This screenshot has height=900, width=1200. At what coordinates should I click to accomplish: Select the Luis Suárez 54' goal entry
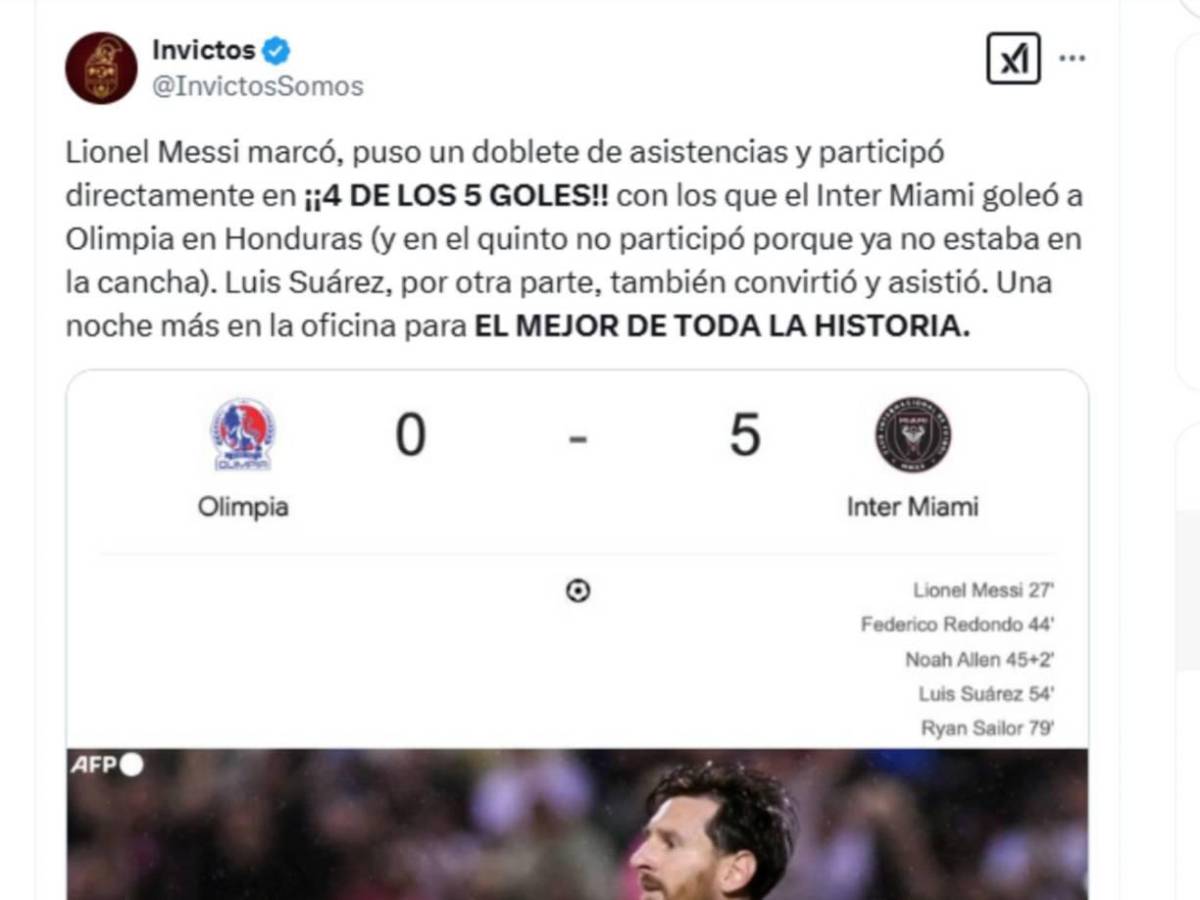[987, 694]
